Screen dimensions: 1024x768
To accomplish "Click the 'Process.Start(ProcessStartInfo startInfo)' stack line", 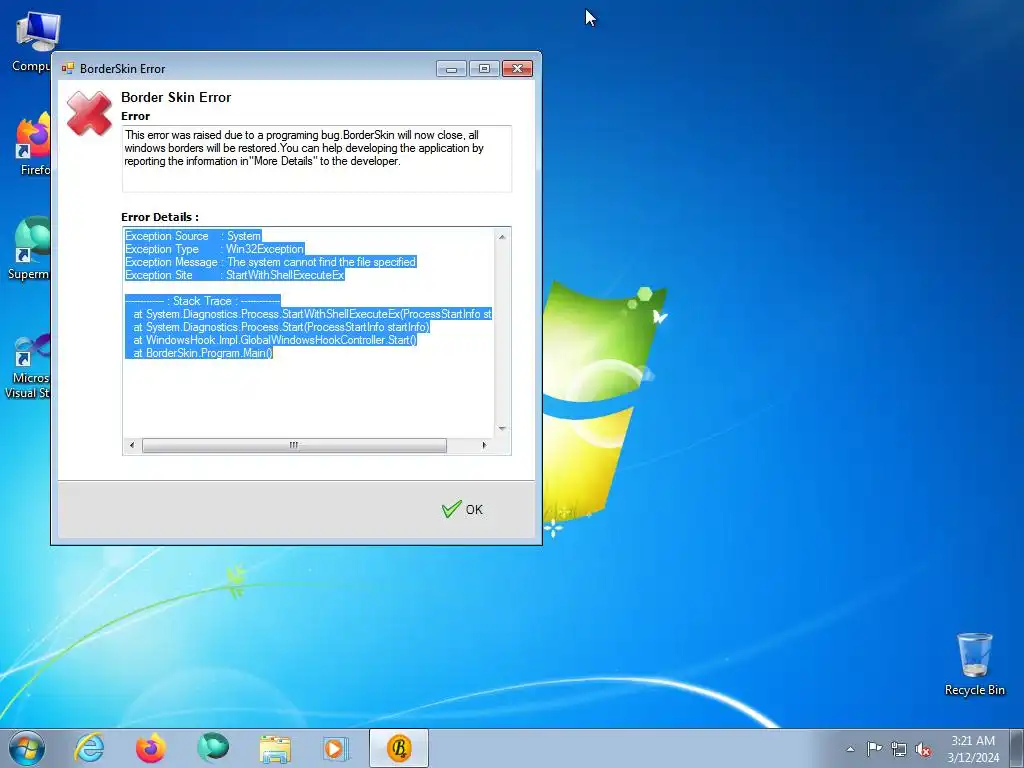I will point(278,327).
